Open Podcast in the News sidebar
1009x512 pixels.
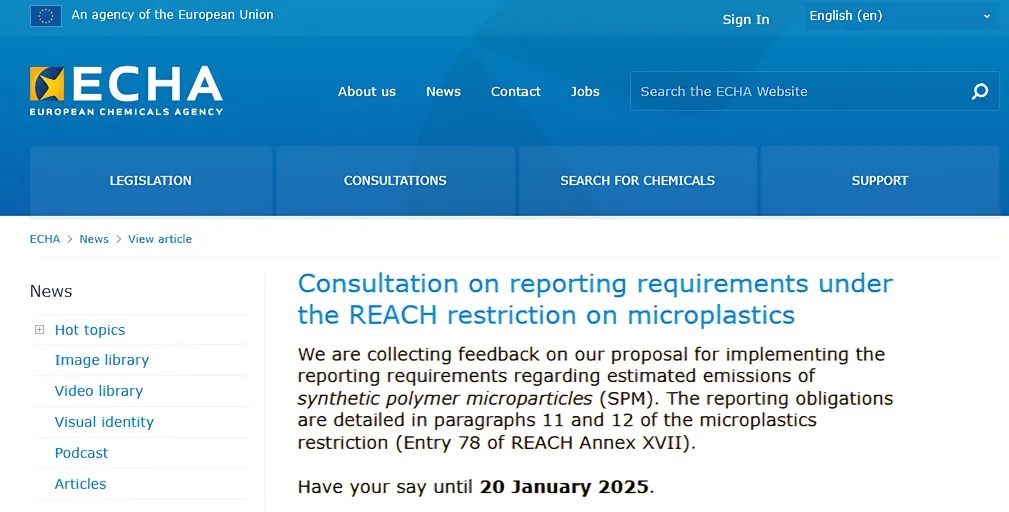[x=81, y=453]
